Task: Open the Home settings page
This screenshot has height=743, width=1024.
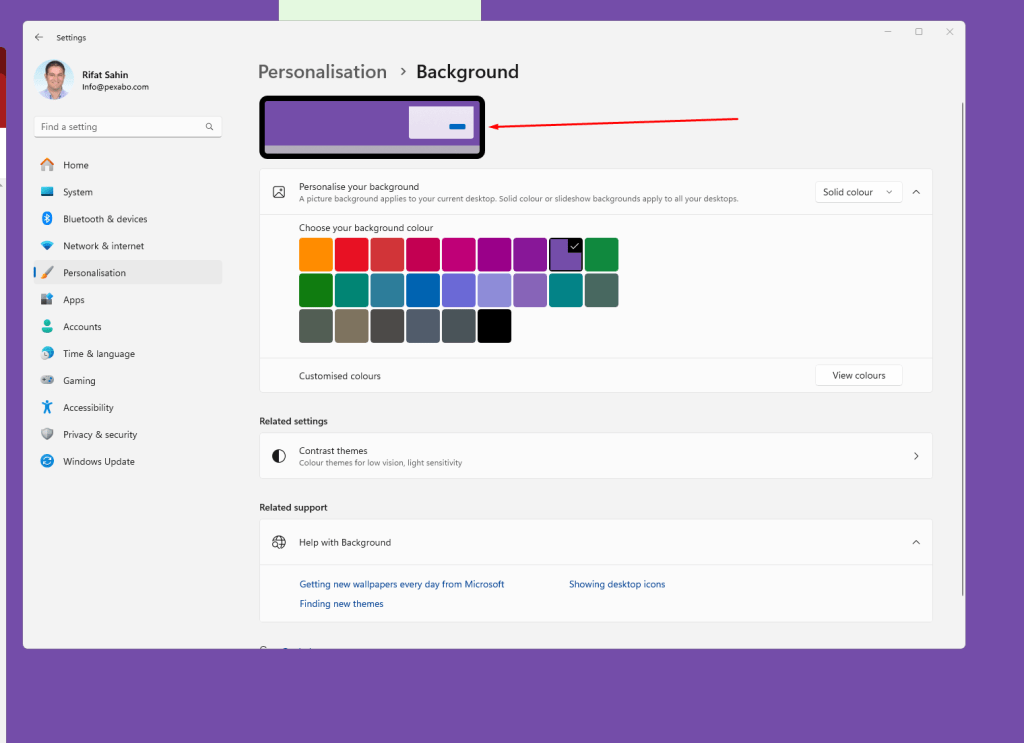Action: click(x=128, y=165)
